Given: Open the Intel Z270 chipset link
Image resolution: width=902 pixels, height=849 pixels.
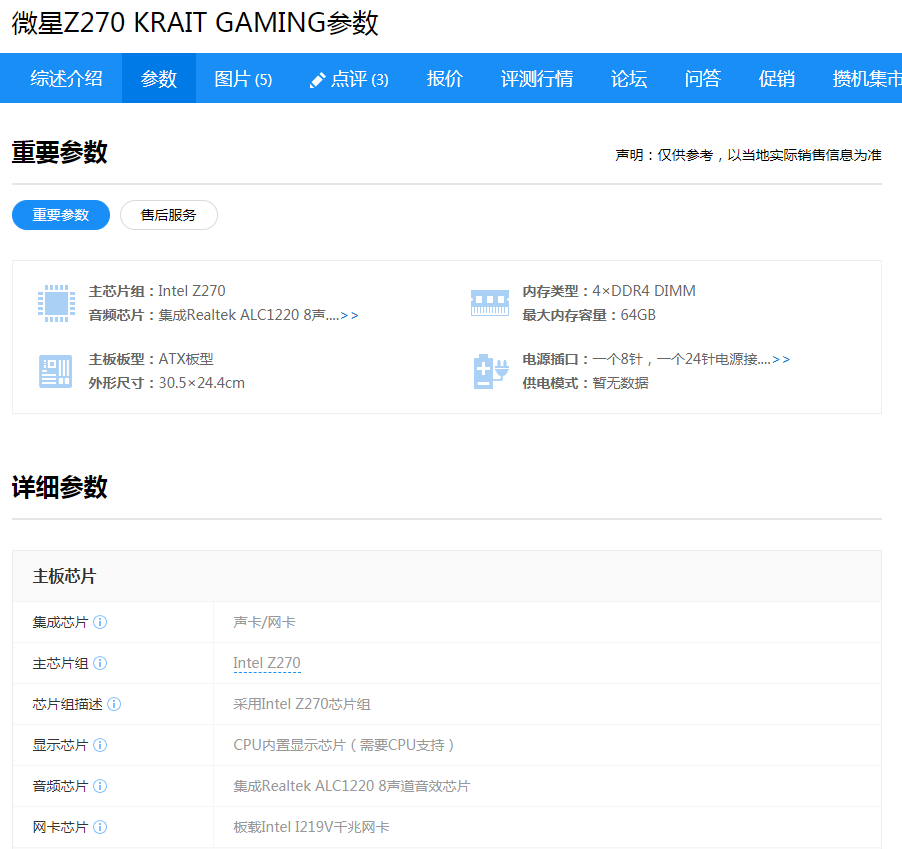Looking at the screenshot, I should tap(267, 663).
